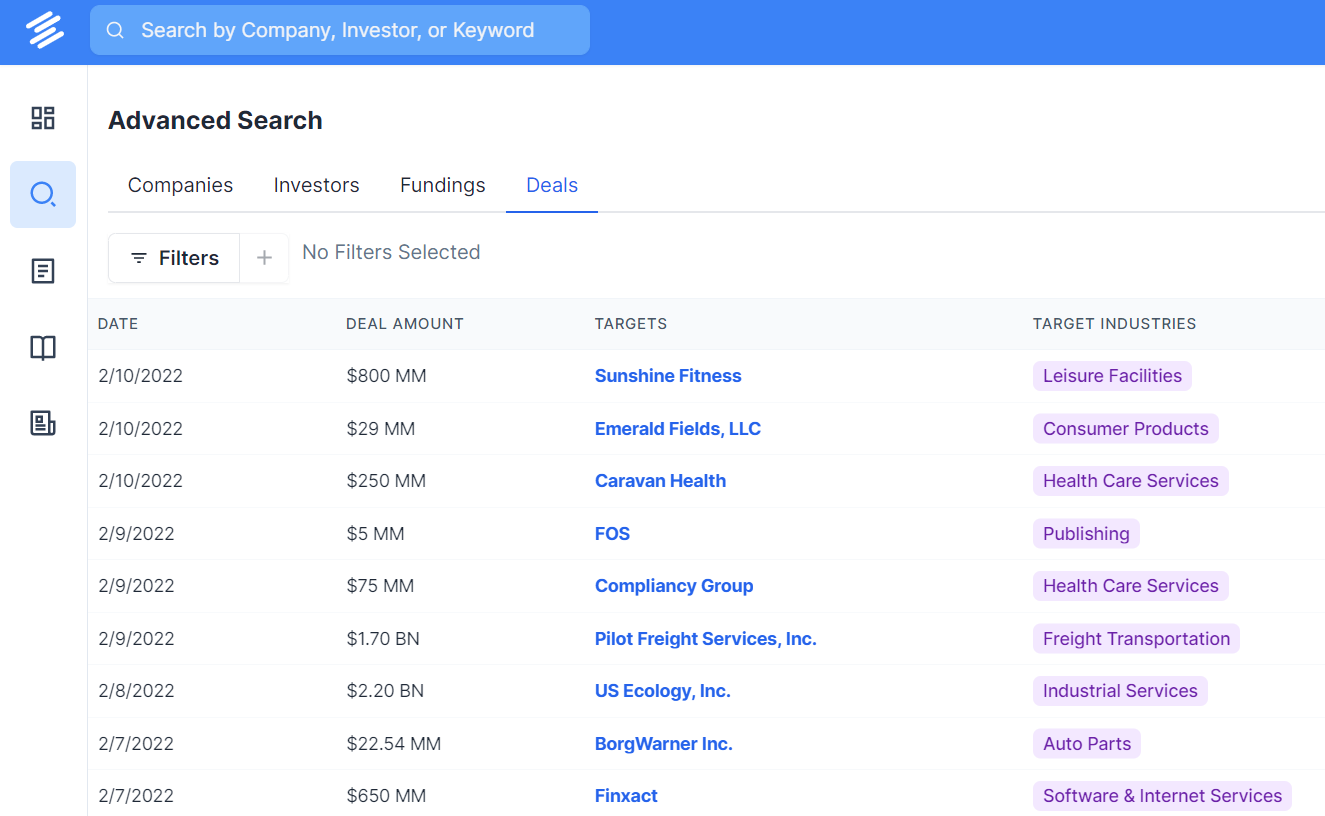
Task: Select the Deals tab
Action: [552, 185]
